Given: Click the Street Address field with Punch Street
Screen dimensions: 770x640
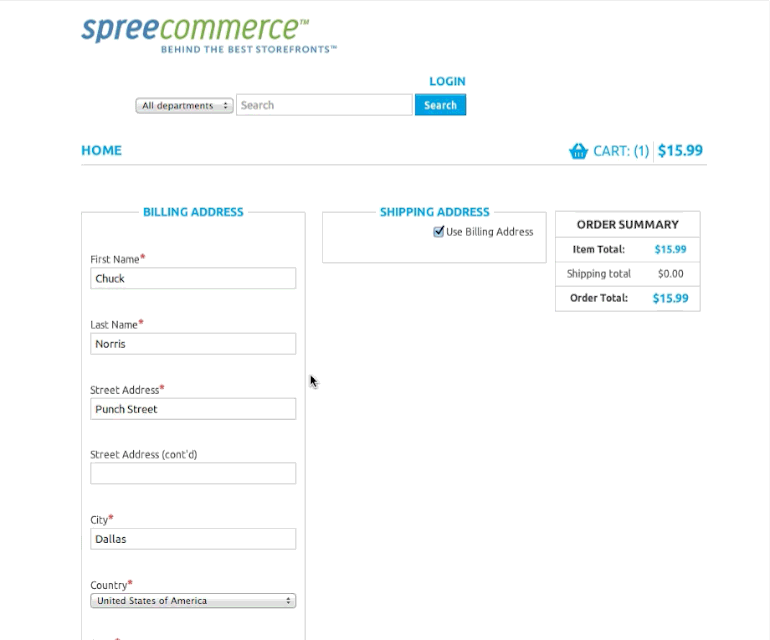Looking at the screenshot, I should [193, 409].
